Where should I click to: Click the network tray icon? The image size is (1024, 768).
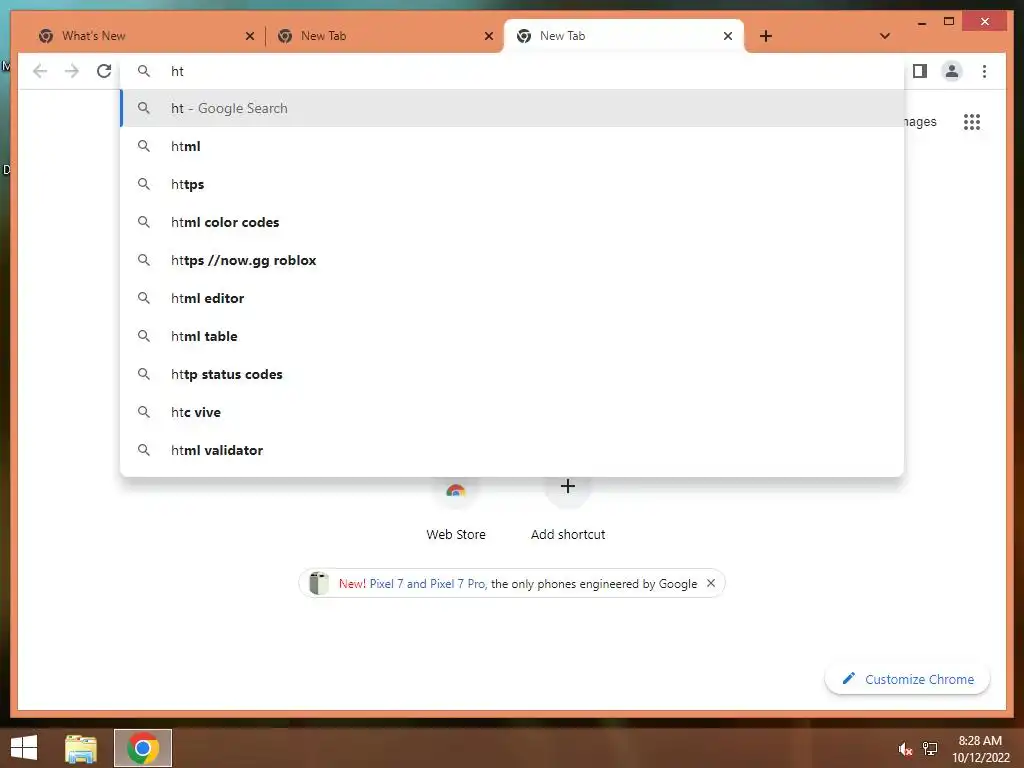(930, 748)
